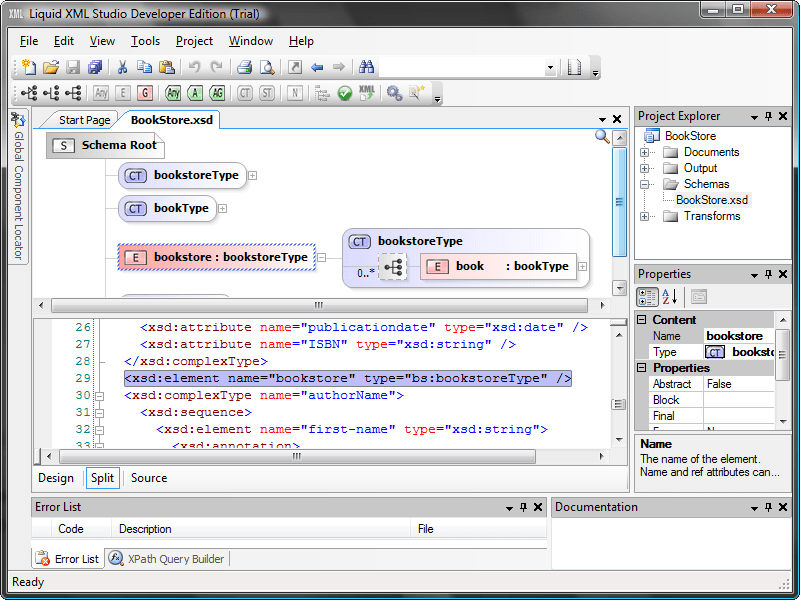The image size is (800, 600).
Task: Switch to Design view
Action: (55, 478)
